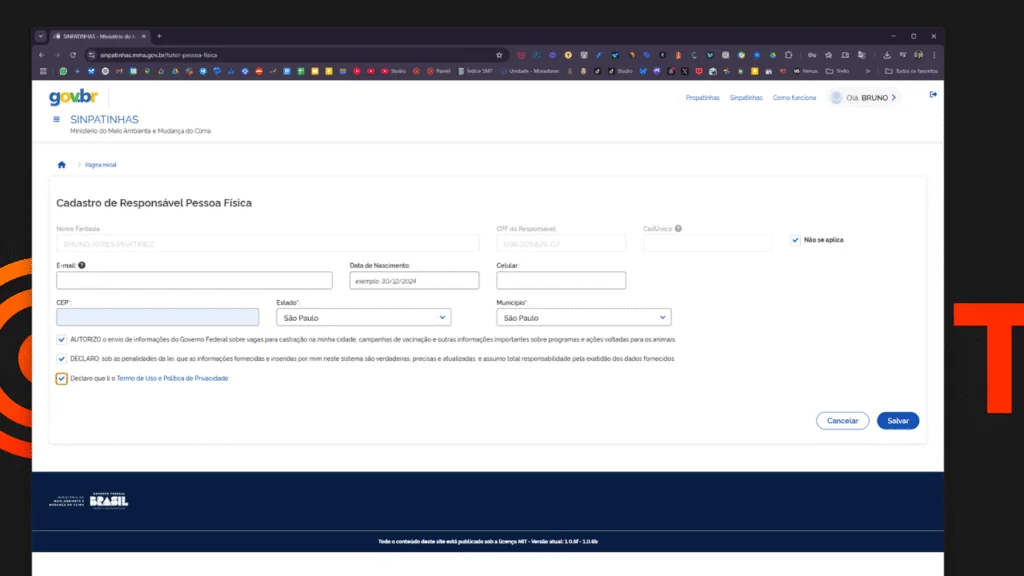Click the E-mail field help icon
1024x576 pixels.
coord(80,264)
